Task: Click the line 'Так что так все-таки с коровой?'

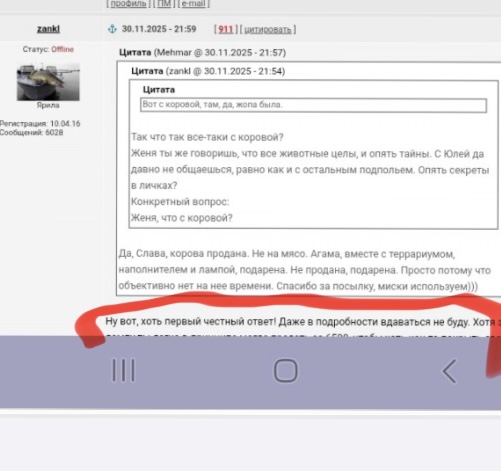Action: click(x=207, y=137)
